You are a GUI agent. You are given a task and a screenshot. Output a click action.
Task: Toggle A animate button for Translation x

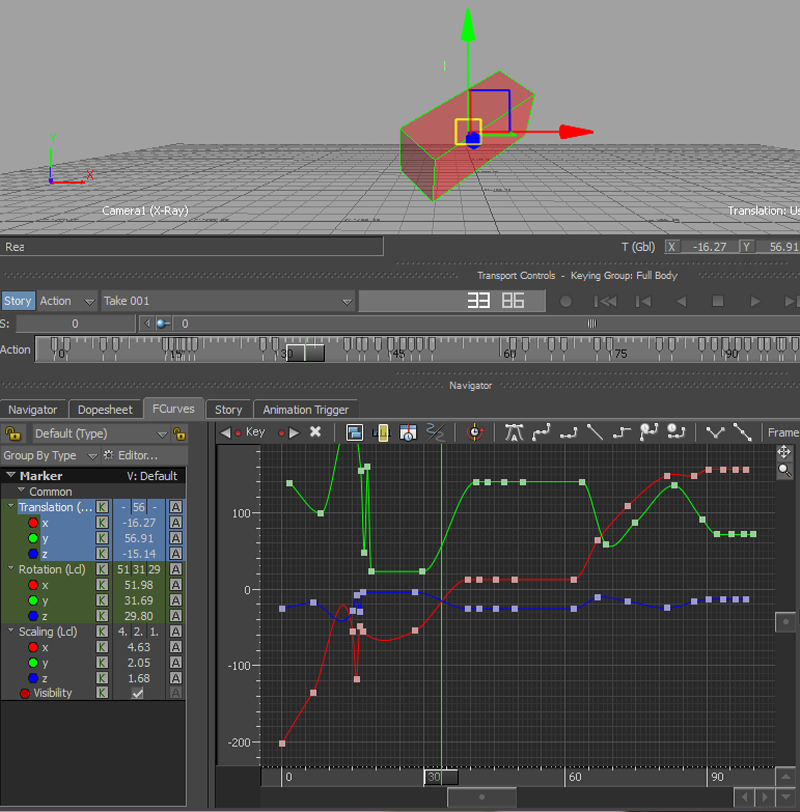(176, 523)
